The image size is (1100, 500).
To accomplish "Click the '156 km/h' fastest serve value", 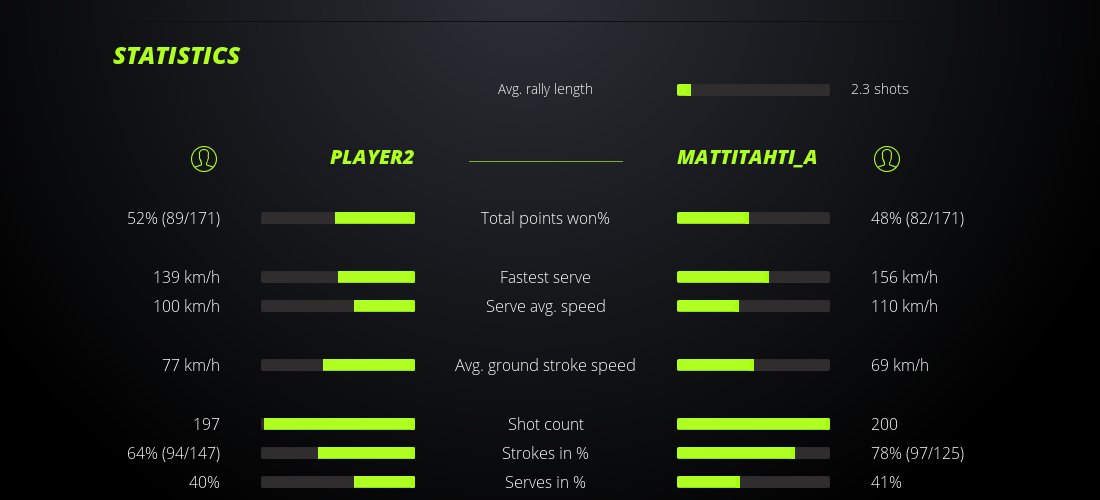I will pyautogui.click(x=904, y=277).
